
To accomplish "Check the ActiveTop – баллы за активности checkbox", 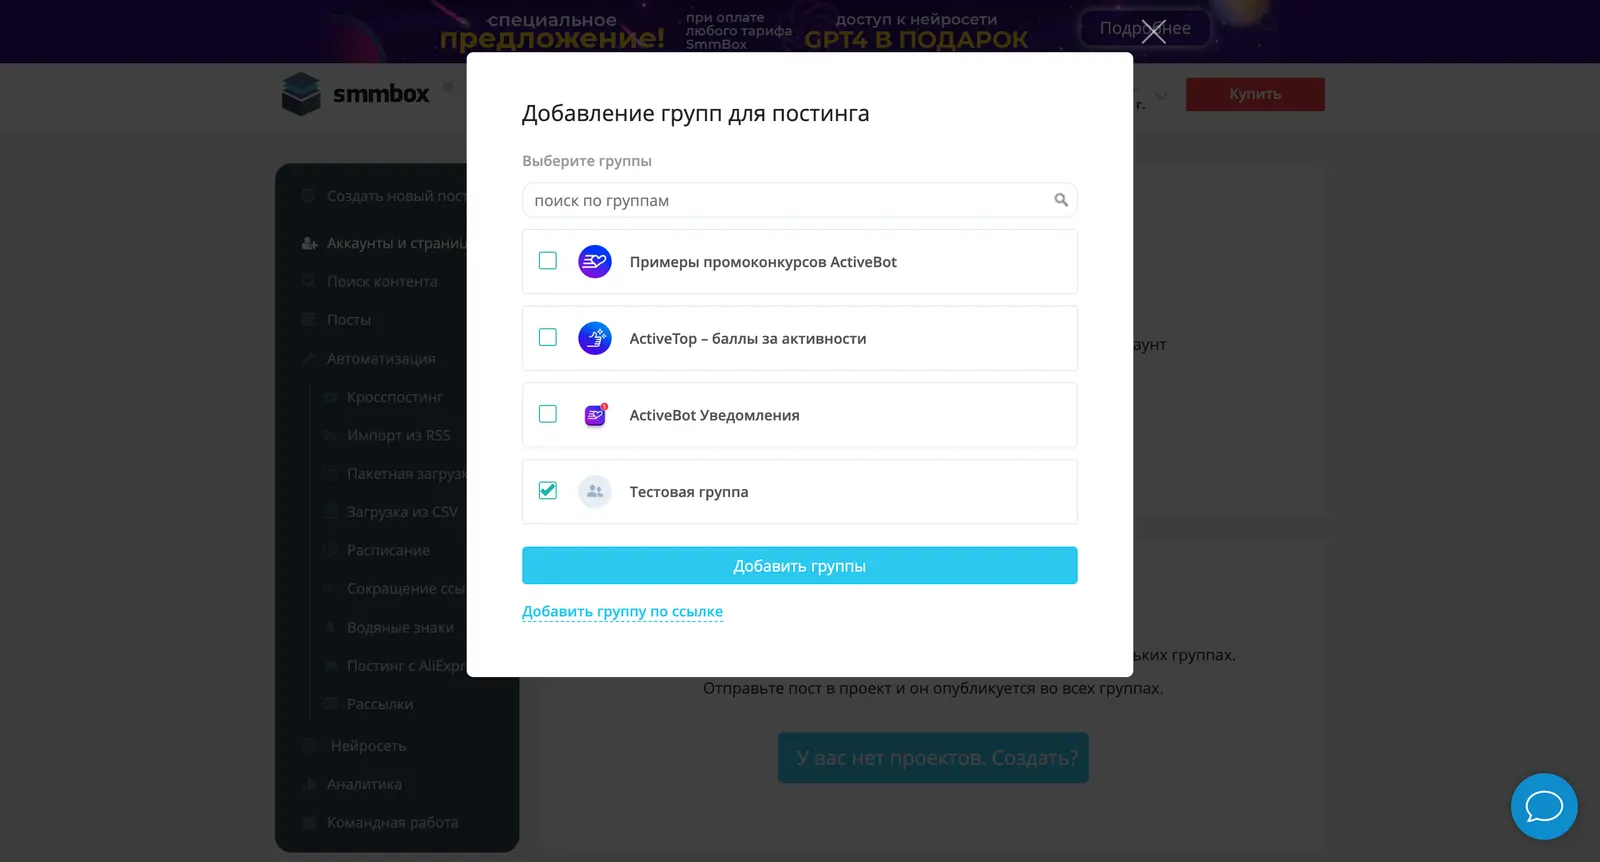I will [548, 338].
